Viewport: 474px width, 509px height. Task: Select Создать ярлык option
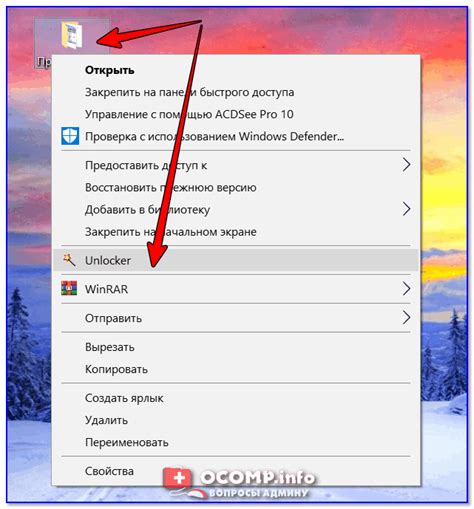click(x=124, y=398)
